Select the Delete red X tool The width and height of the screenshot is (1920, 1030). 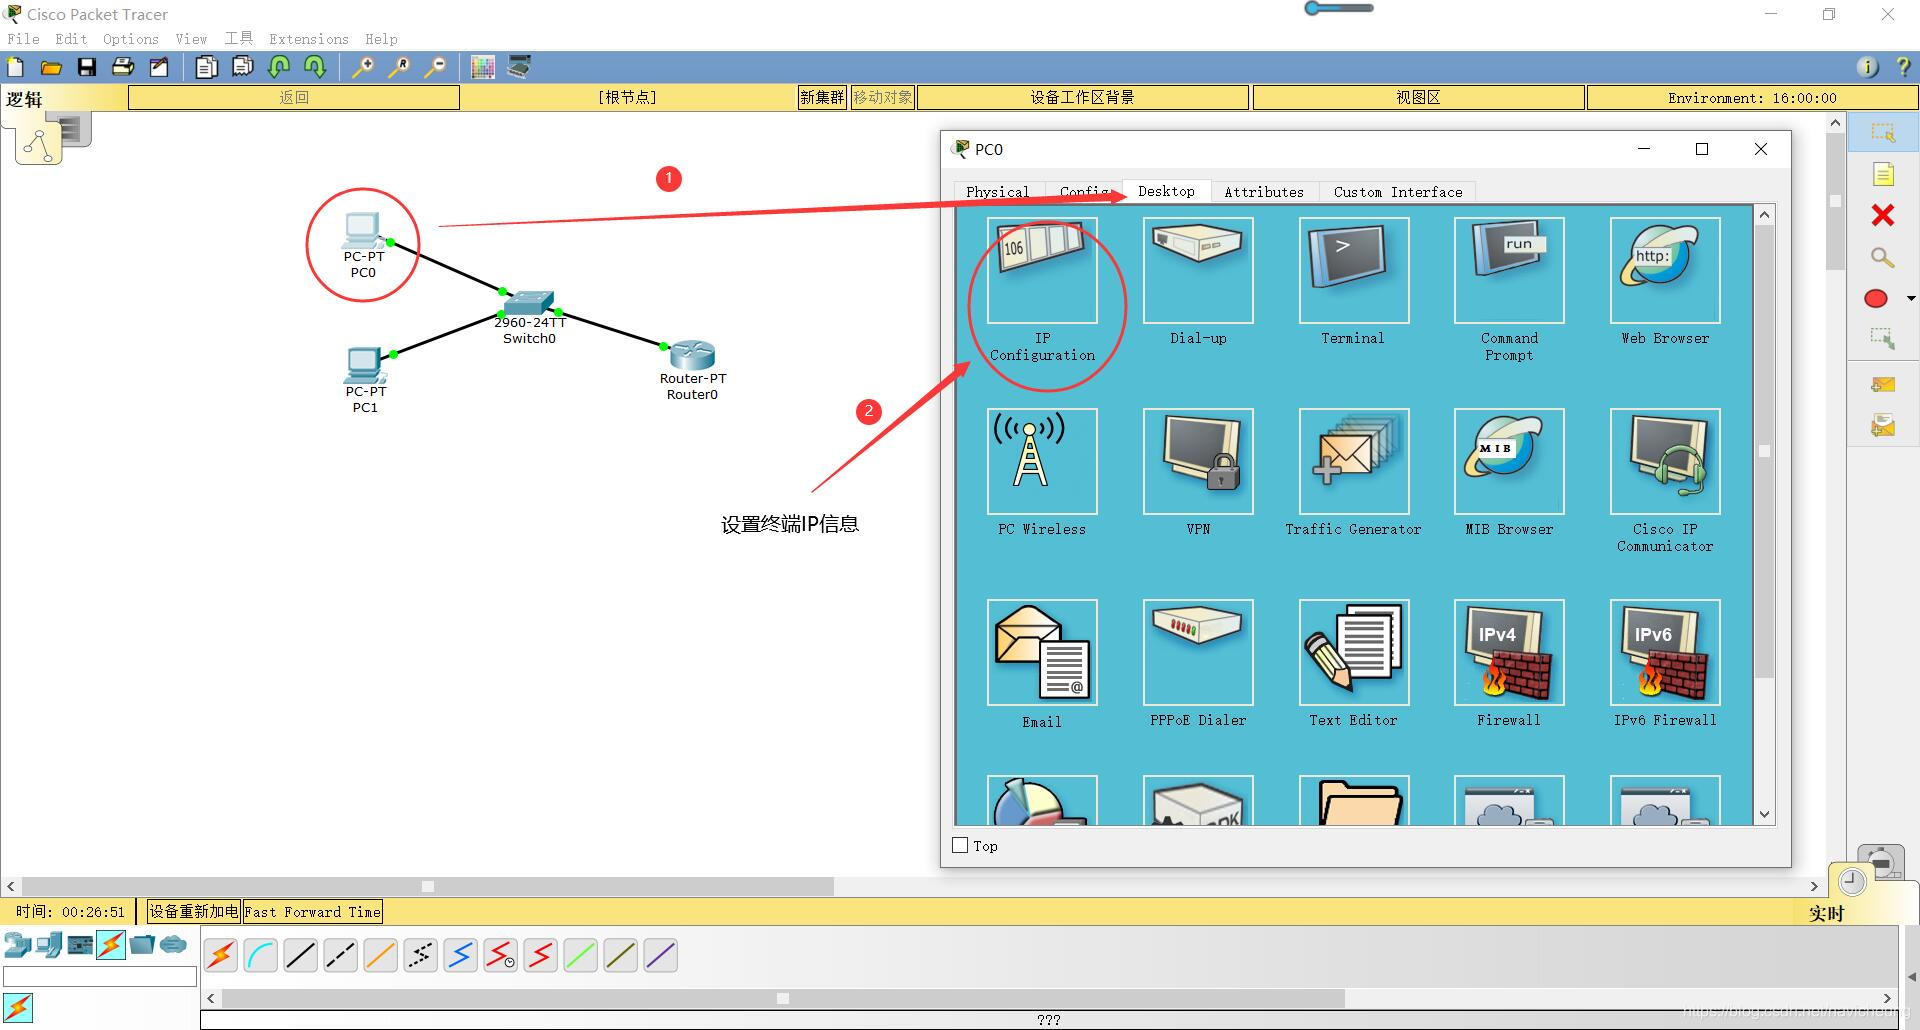1883,215
